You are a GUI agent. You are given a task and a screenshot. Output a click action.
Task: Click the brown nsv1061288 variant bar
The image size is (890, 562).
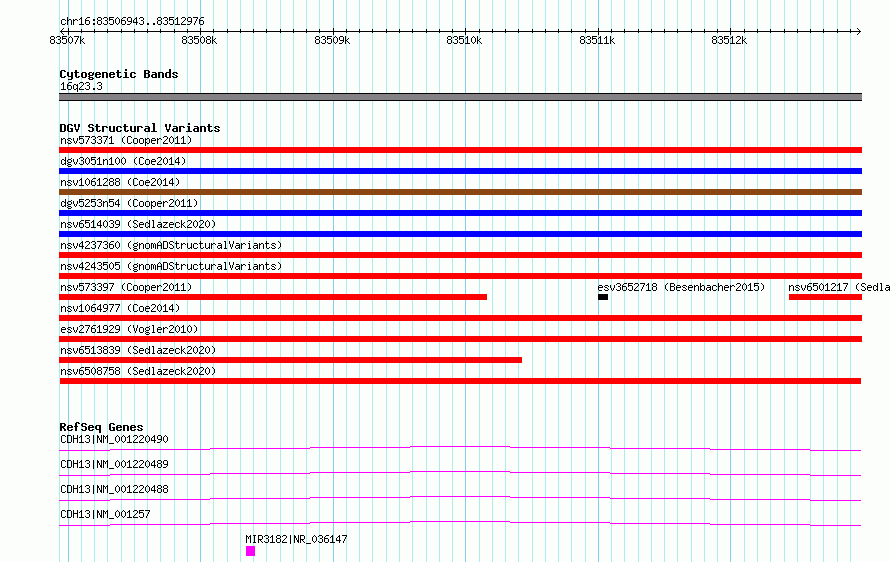[x=460, y=192]
